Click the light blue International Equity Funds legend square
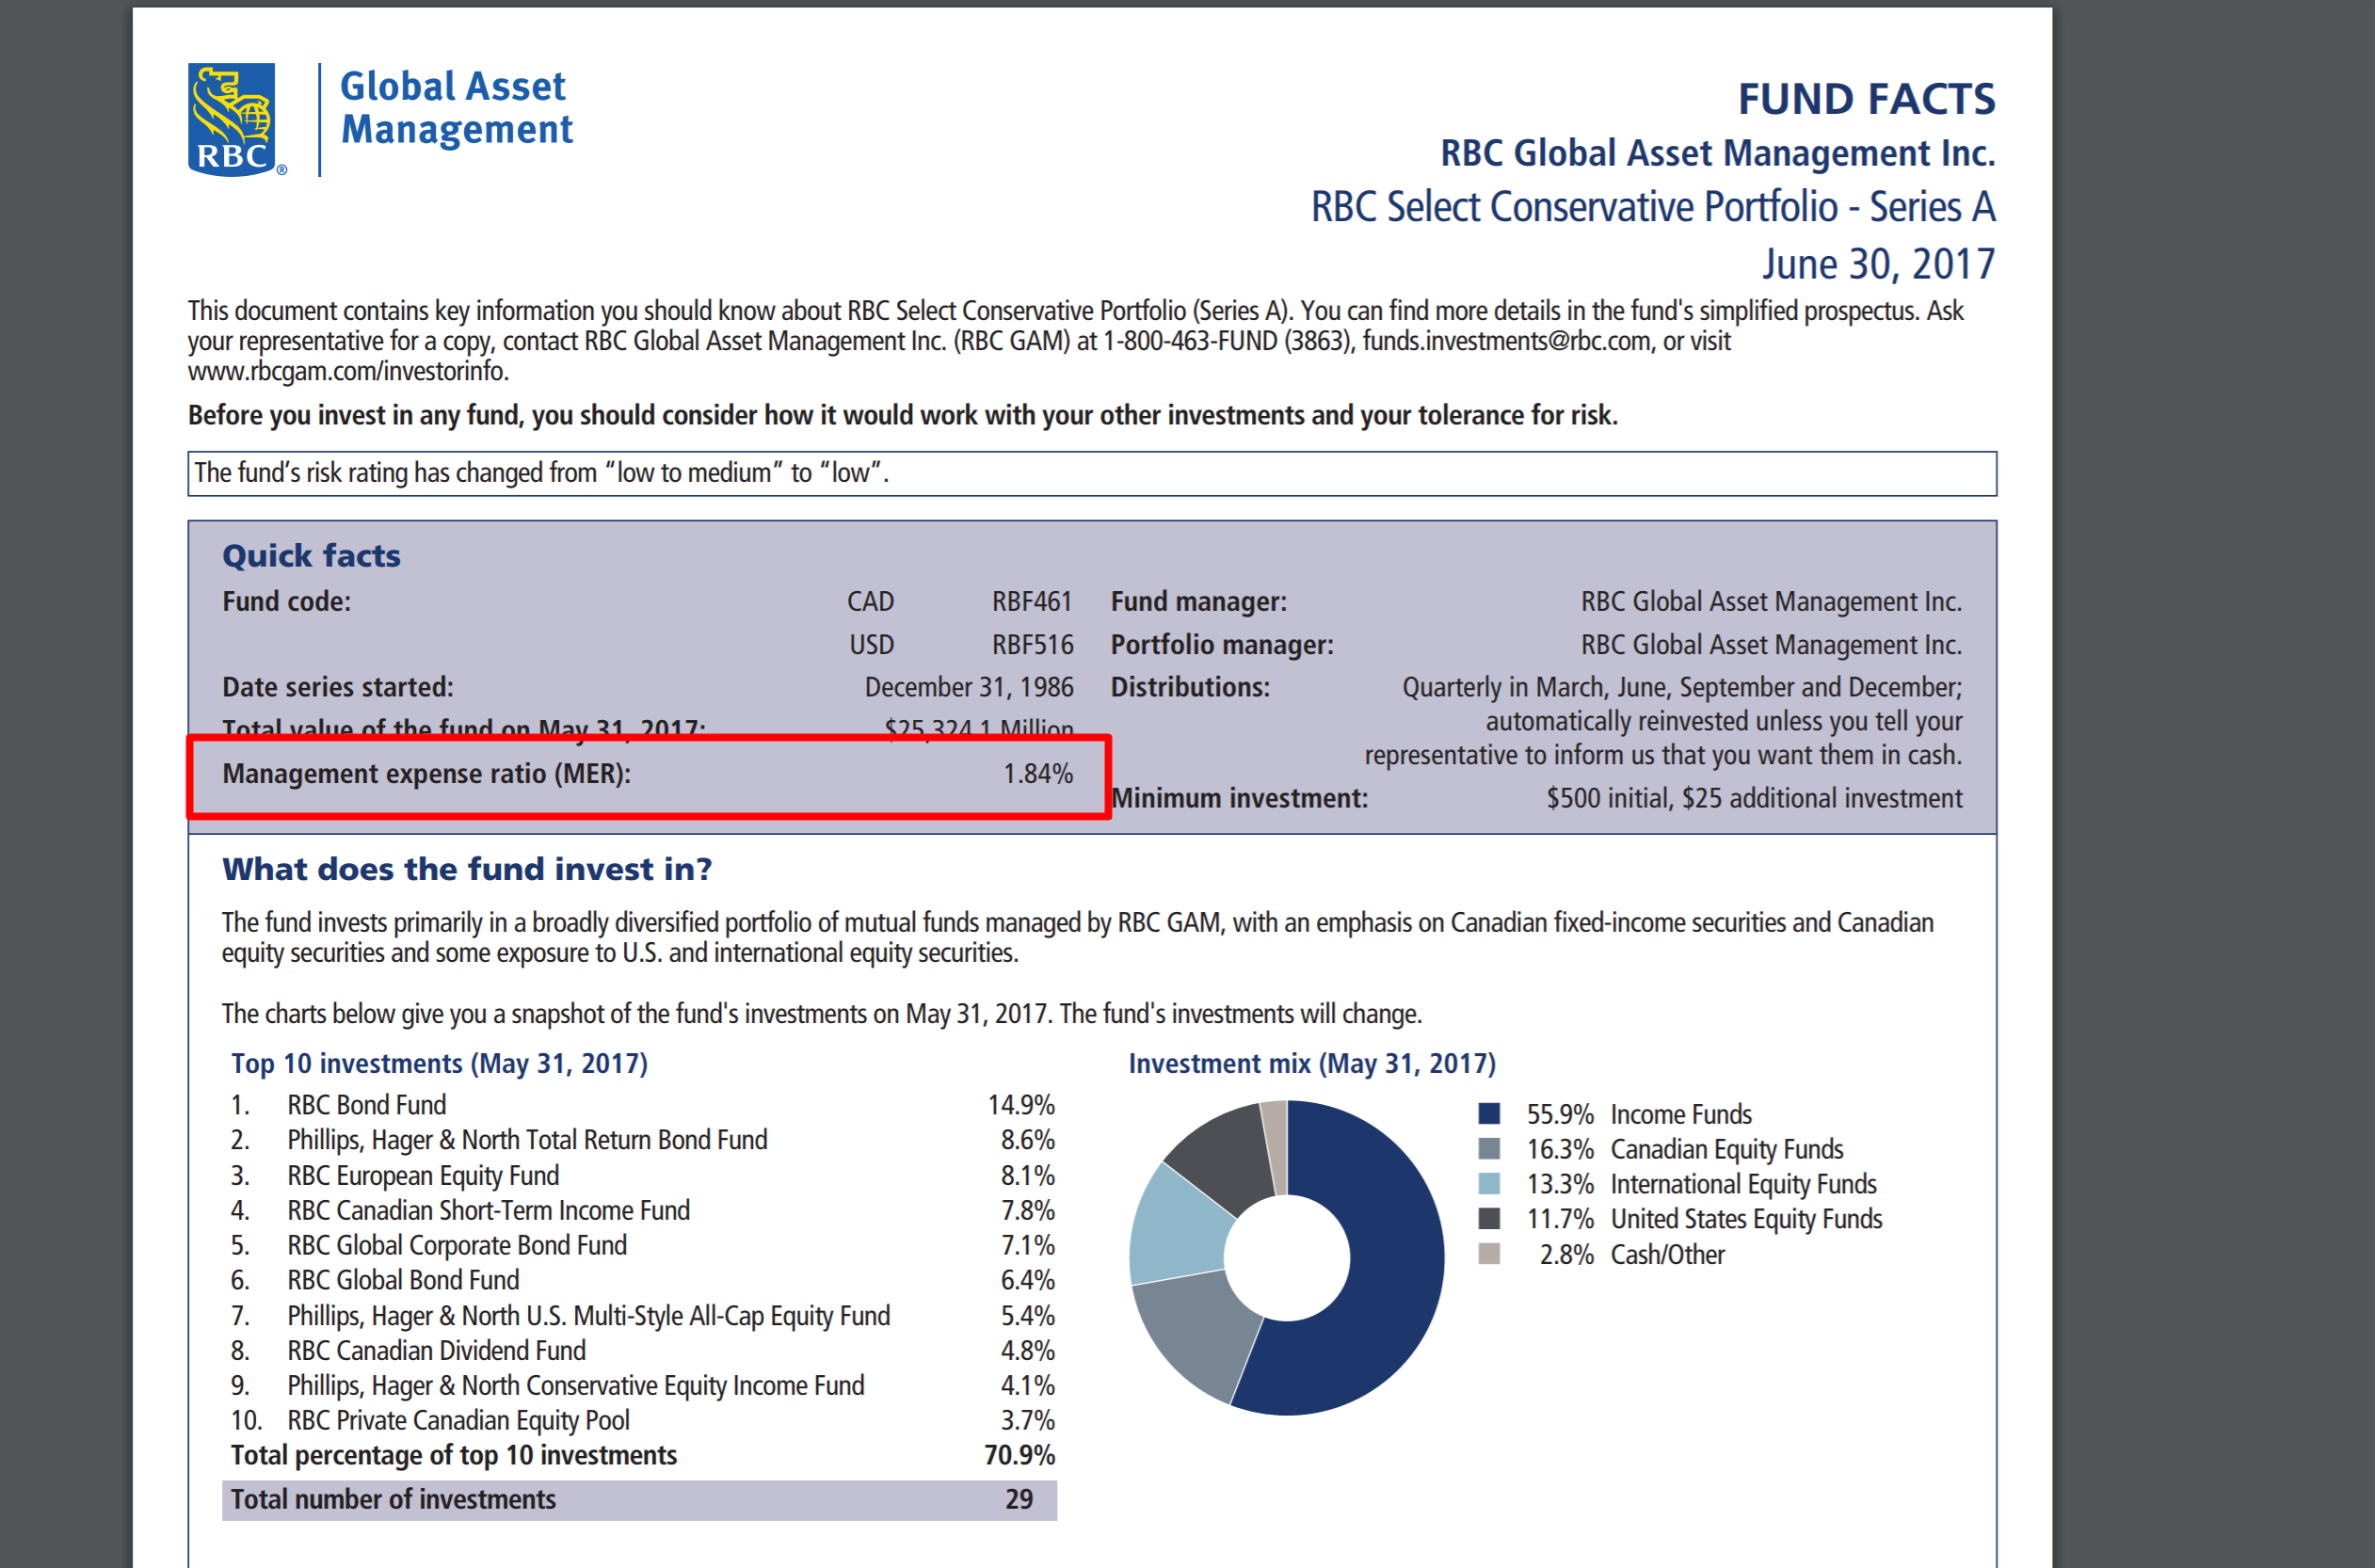 [x=1488, y=1184]
